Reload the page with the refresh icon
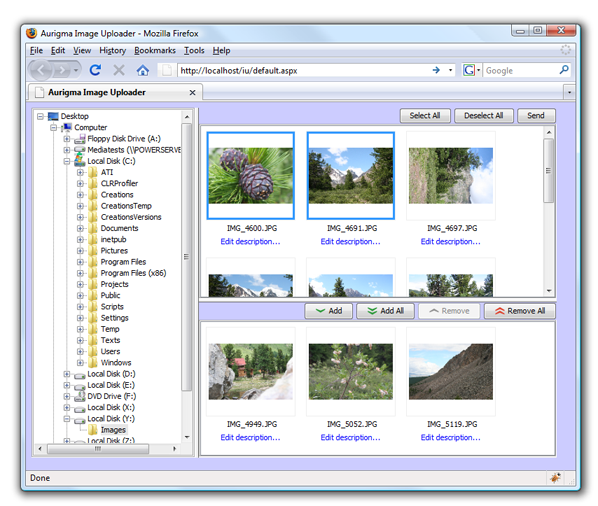 95,70
